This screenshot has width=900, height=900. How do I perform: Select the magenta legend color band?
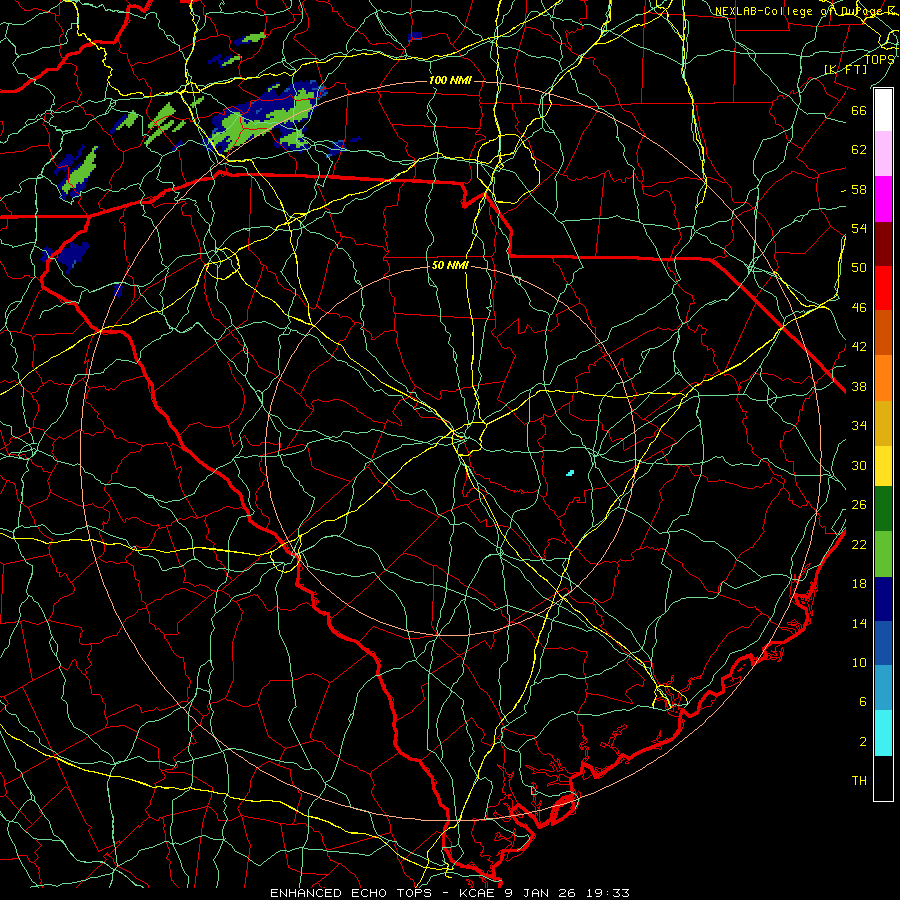tap(883, 199)
